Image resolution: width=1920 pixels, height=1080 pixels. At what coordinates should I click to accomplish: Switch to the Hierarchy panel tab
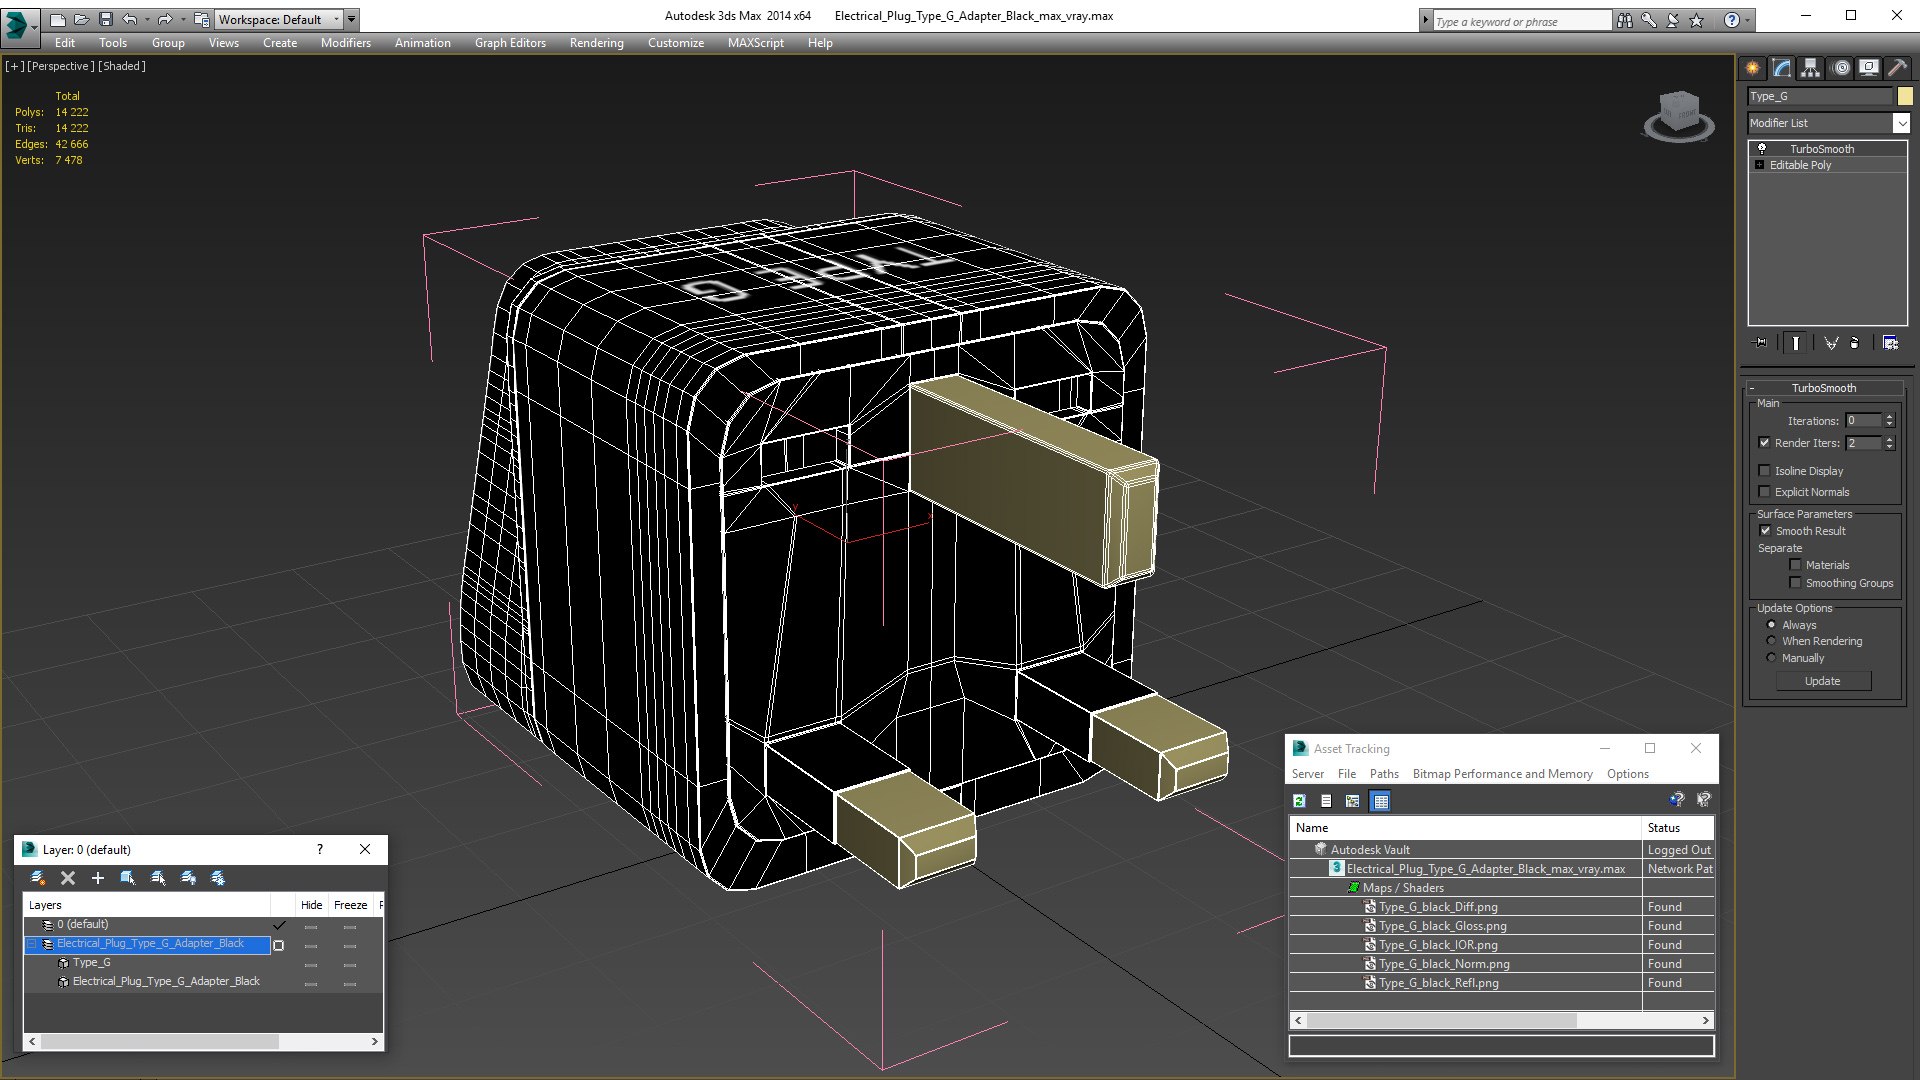click(x=1811, y=68)
